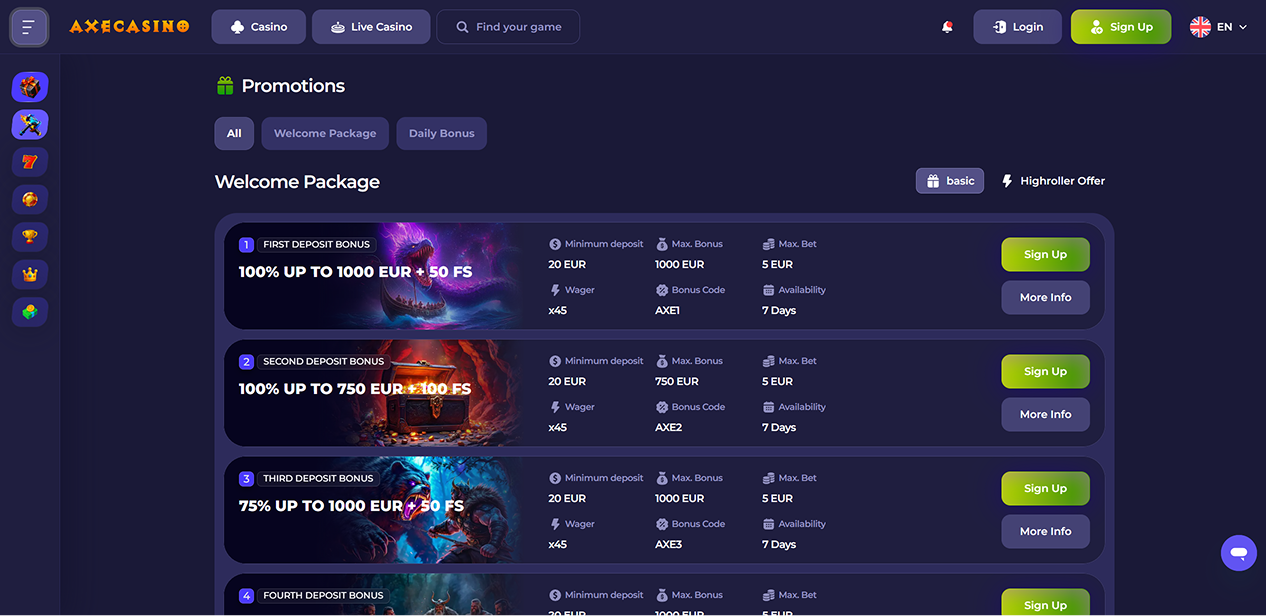Click the Login button
Image resolution: width=1266 pixels, height=616 pixels.
[1017, 27]
